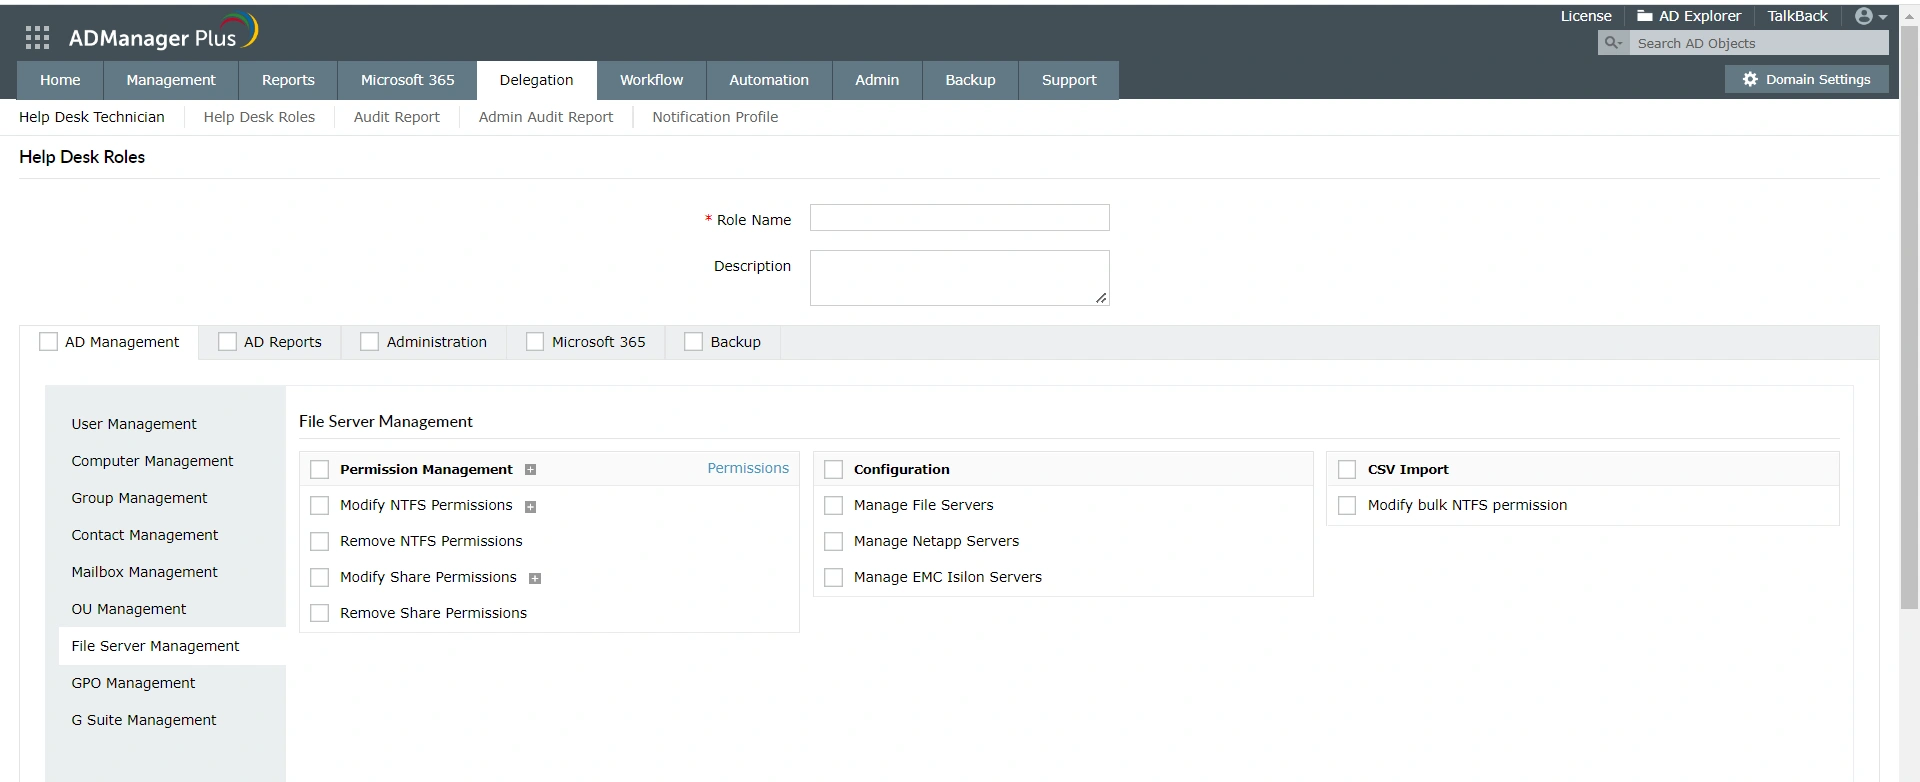
Task: Open the Notification Profile submenu
Action: click(715, 117)
